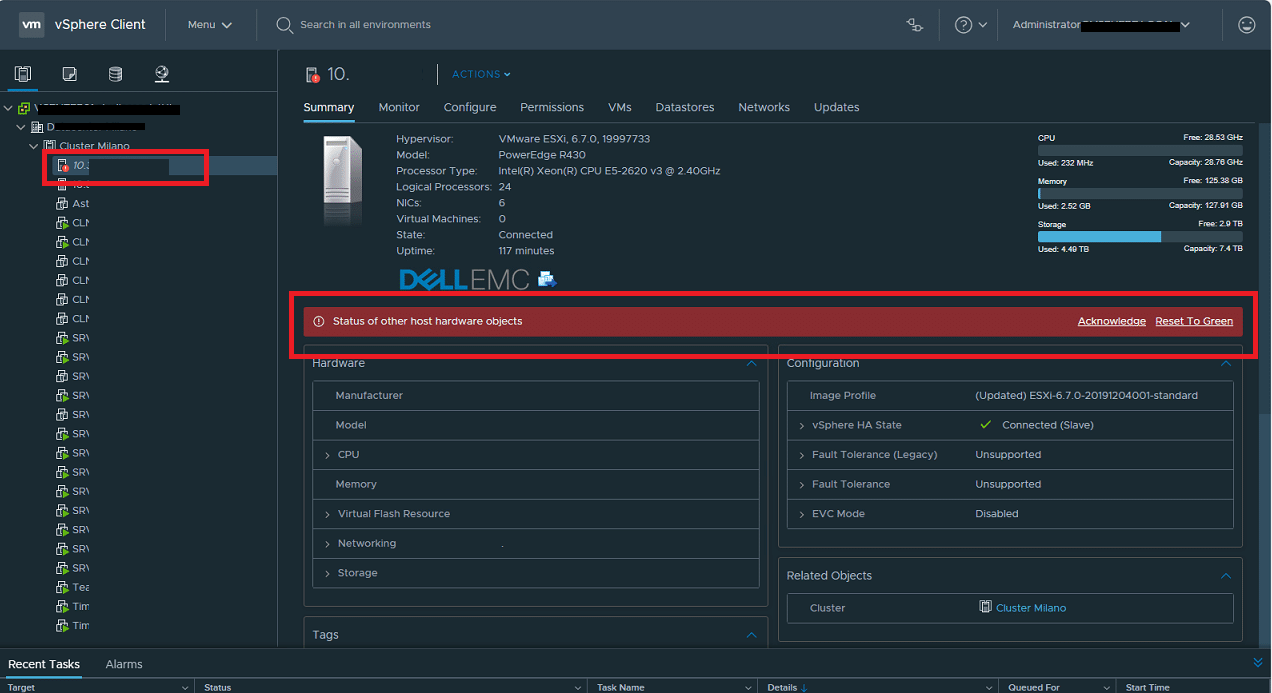Viewport: 1272px width, 693px height.
Task: Click the cluster icon beside Cluster Milano link
Action: (x=986, y=607)
